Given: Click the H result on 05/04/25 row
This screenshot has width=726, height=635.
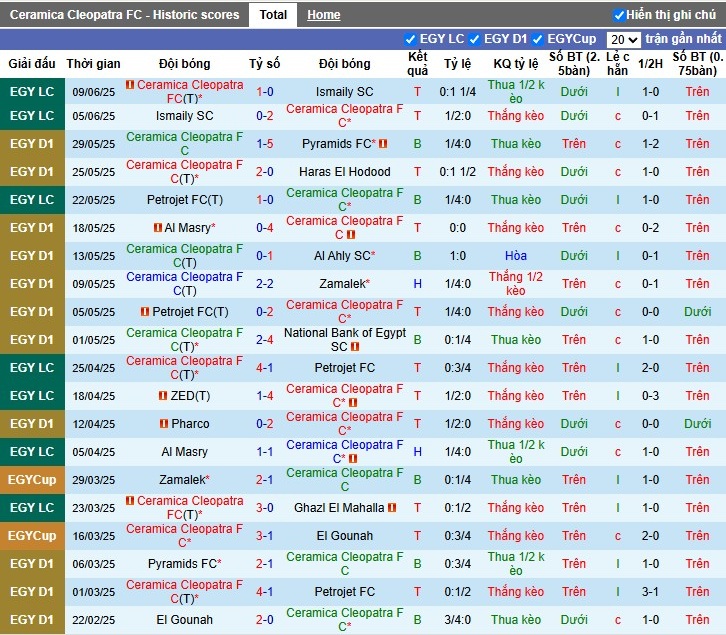Looking at the screenshot, I should pyautogui.click(x=418, y=452).
